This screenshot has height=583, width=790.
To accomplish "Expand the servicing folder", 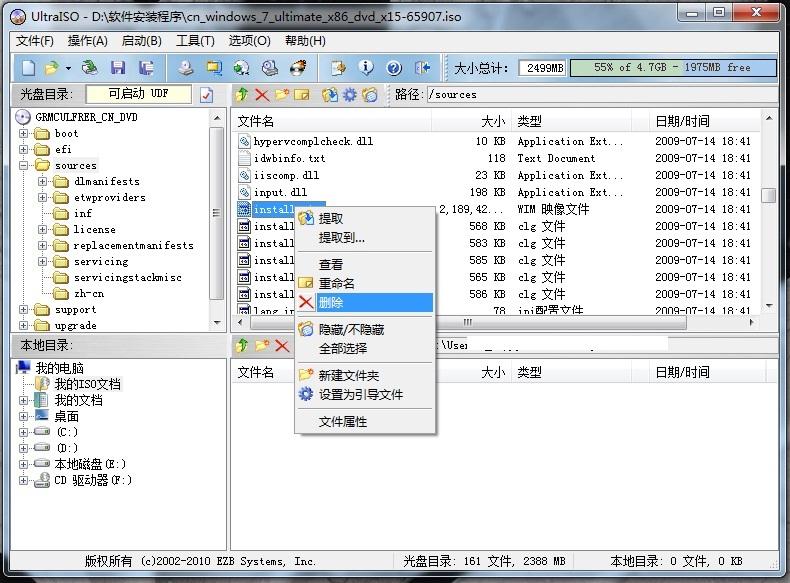I will [x=43, y=262].
